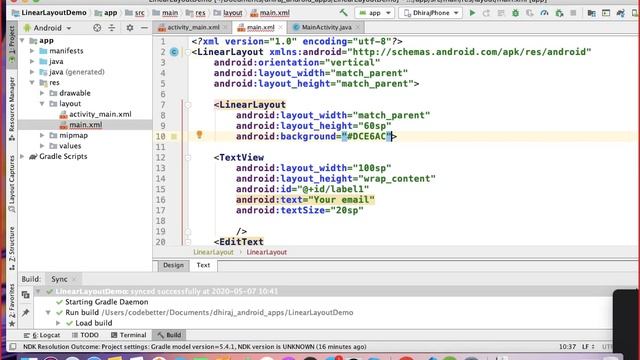Toggle pin tab icon in Build panel
The width and height of the screenshot is (640, 360).
(25, 313)
